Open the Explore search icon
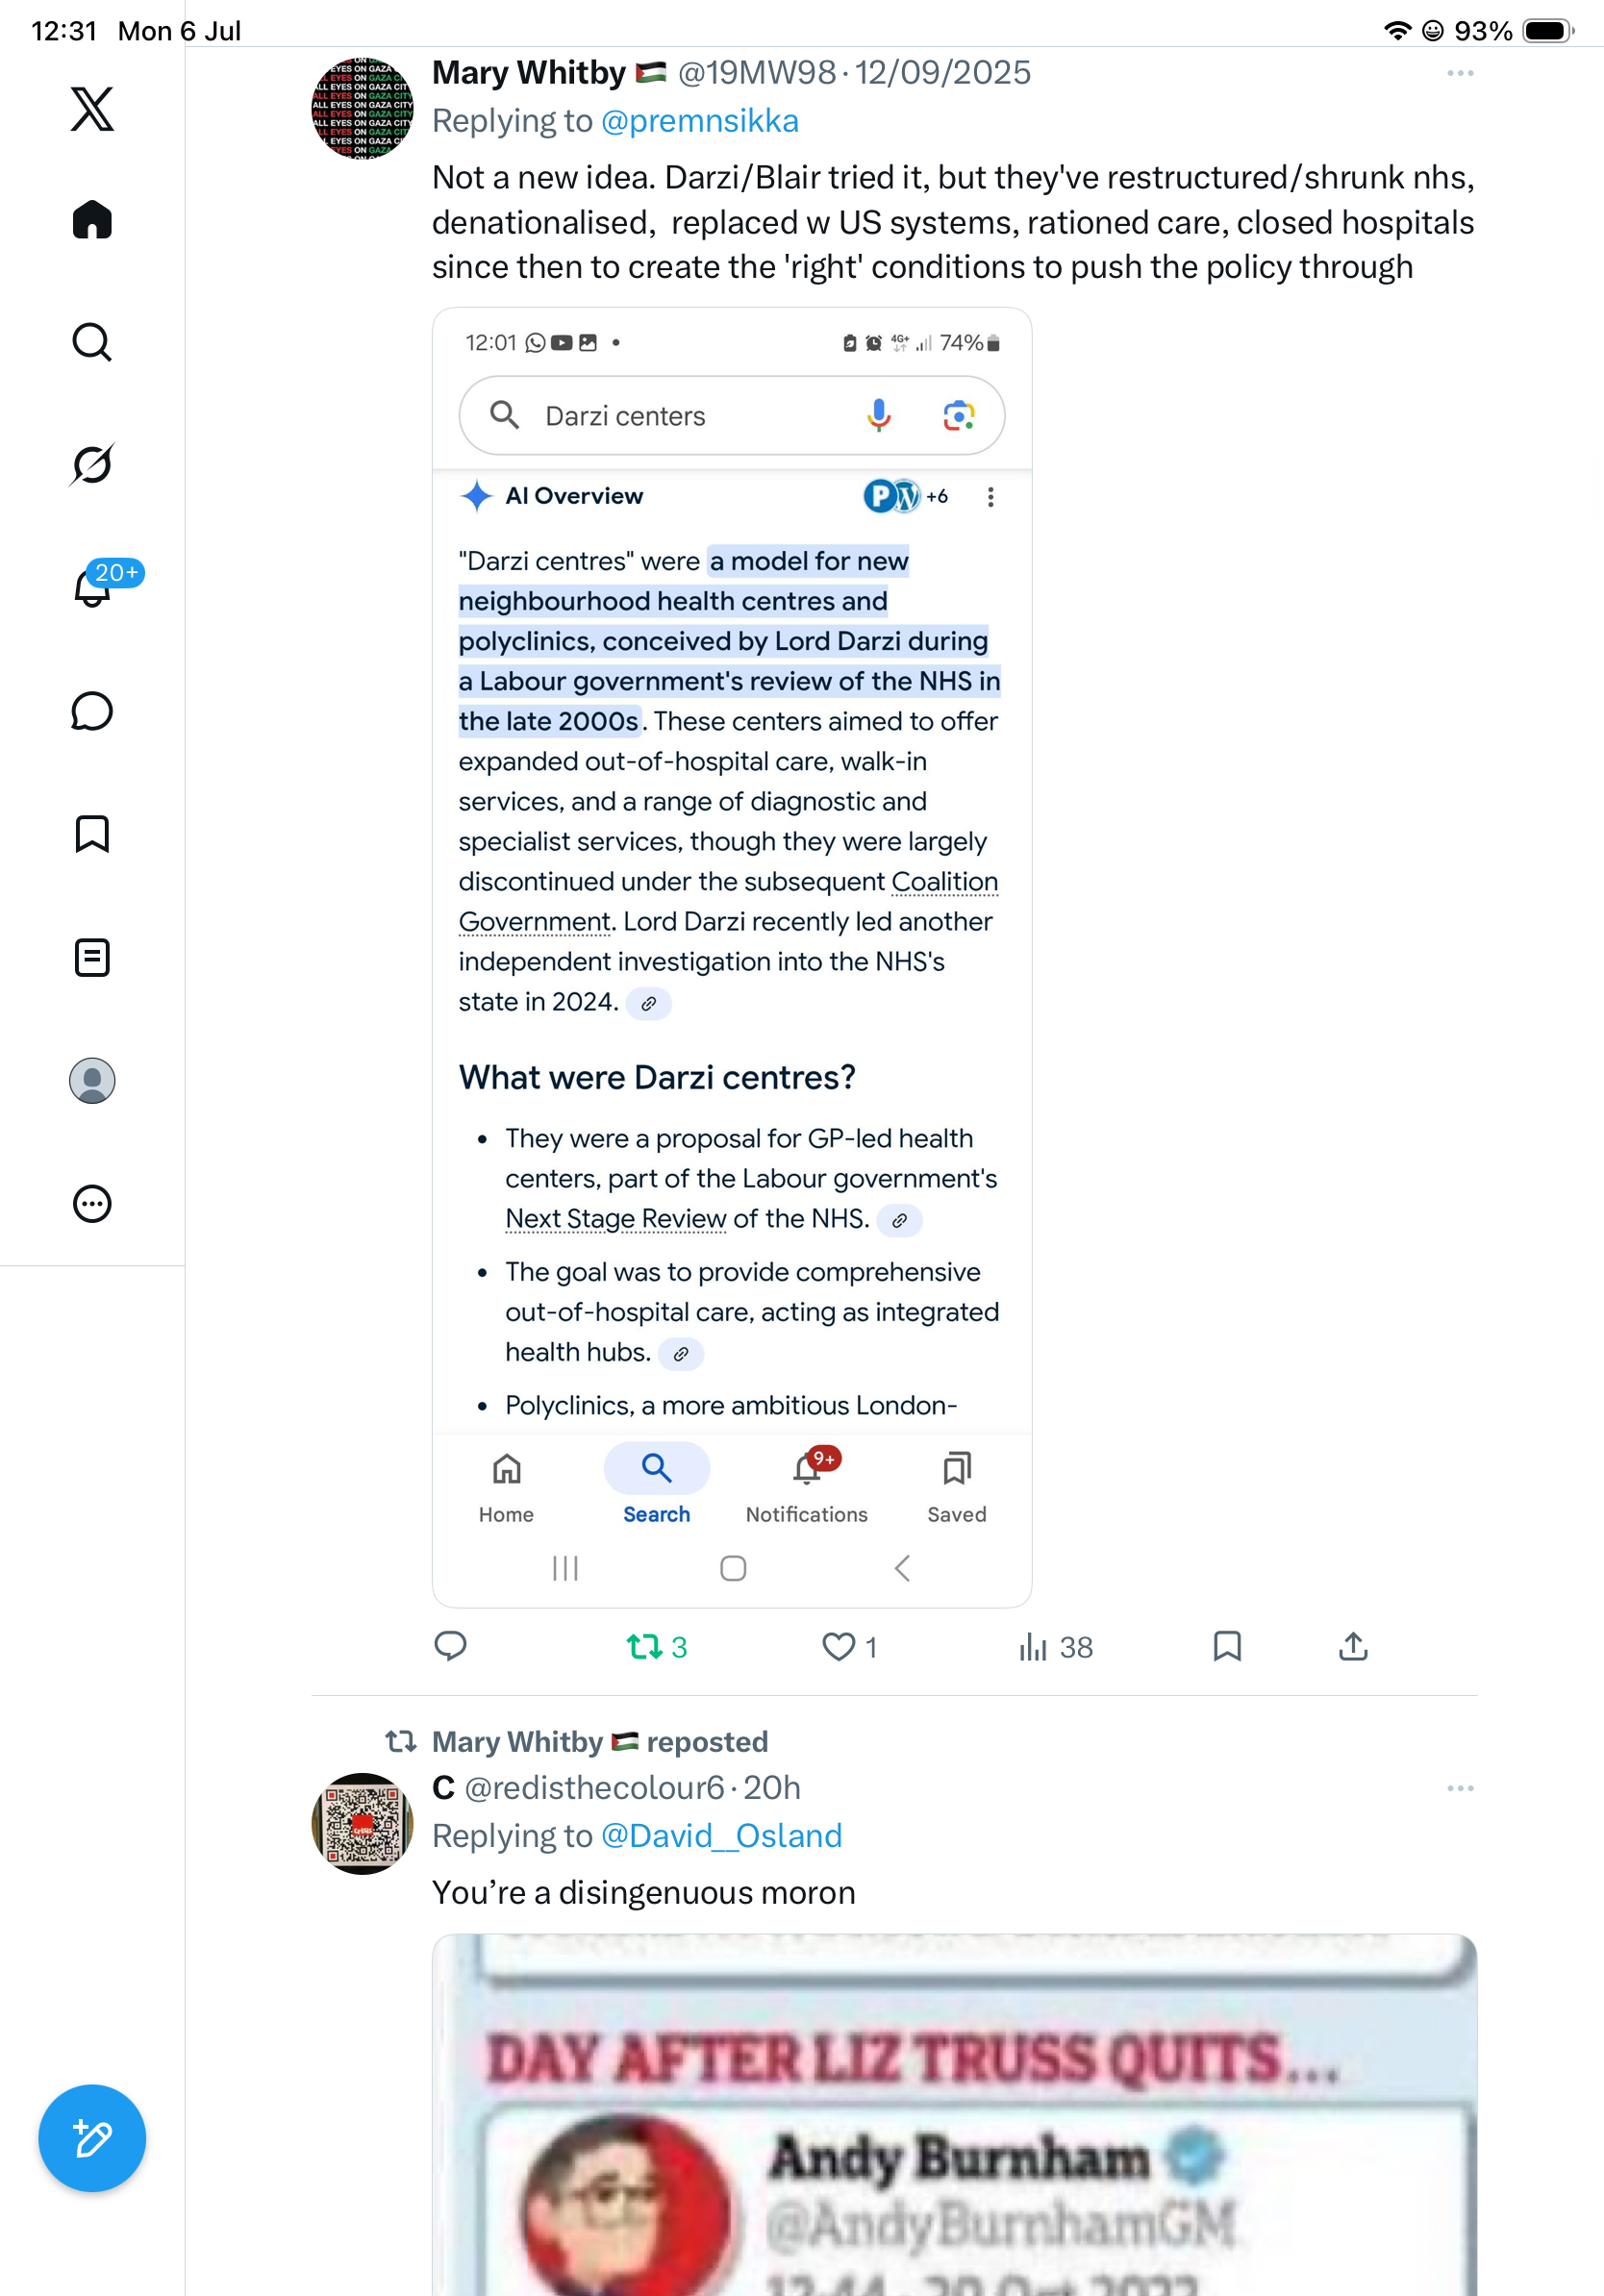1604x2296 pixels. coord(92,342)
